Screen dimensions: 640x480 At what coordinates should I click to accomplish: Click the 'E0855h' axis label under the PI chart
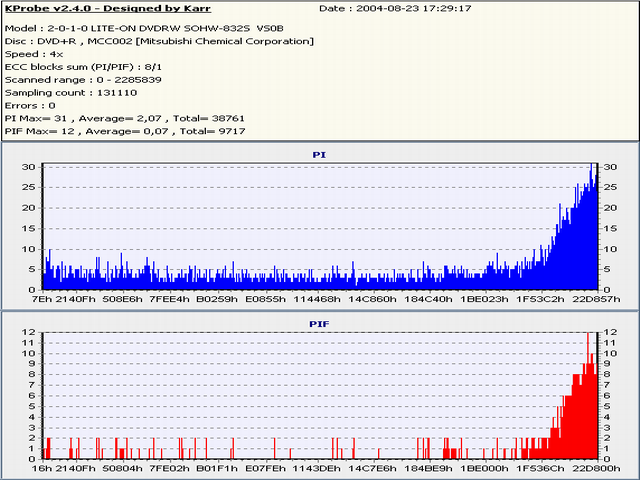point(265,299)
